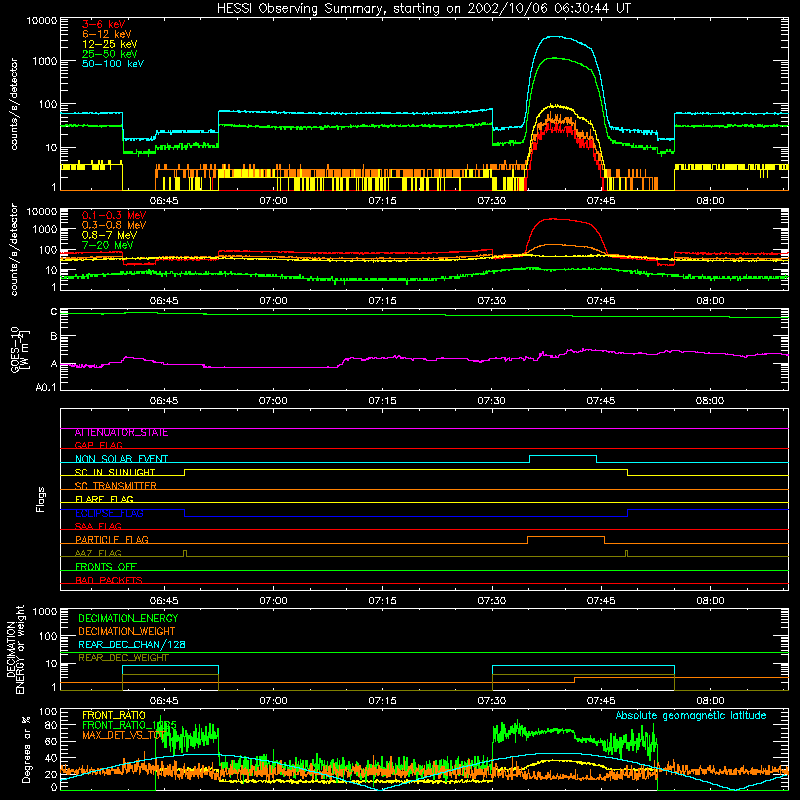Select the orange '6-12 keV' legend label
The width and height of the screenshot is (800, 800).
107,34
